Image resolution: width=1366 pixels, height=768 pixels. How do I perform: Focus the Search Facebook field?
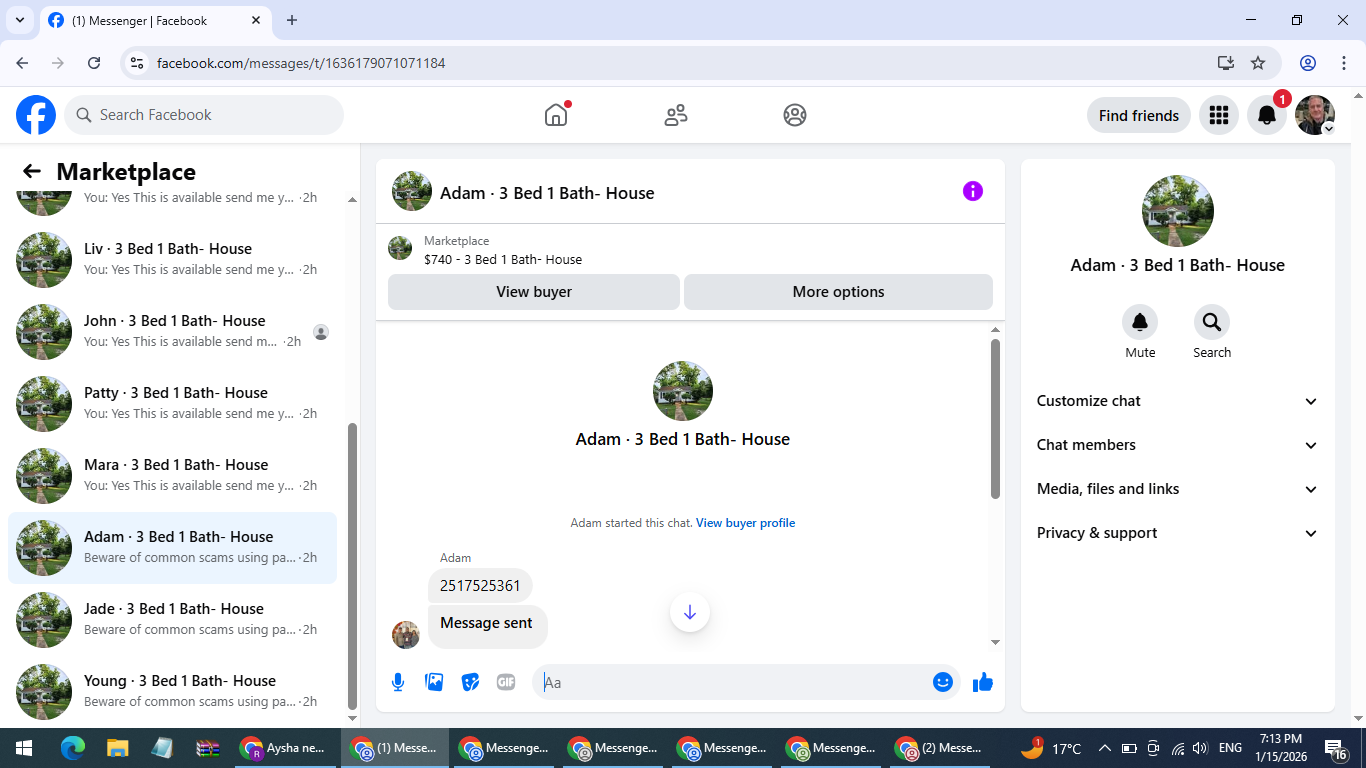click(204, 115)
